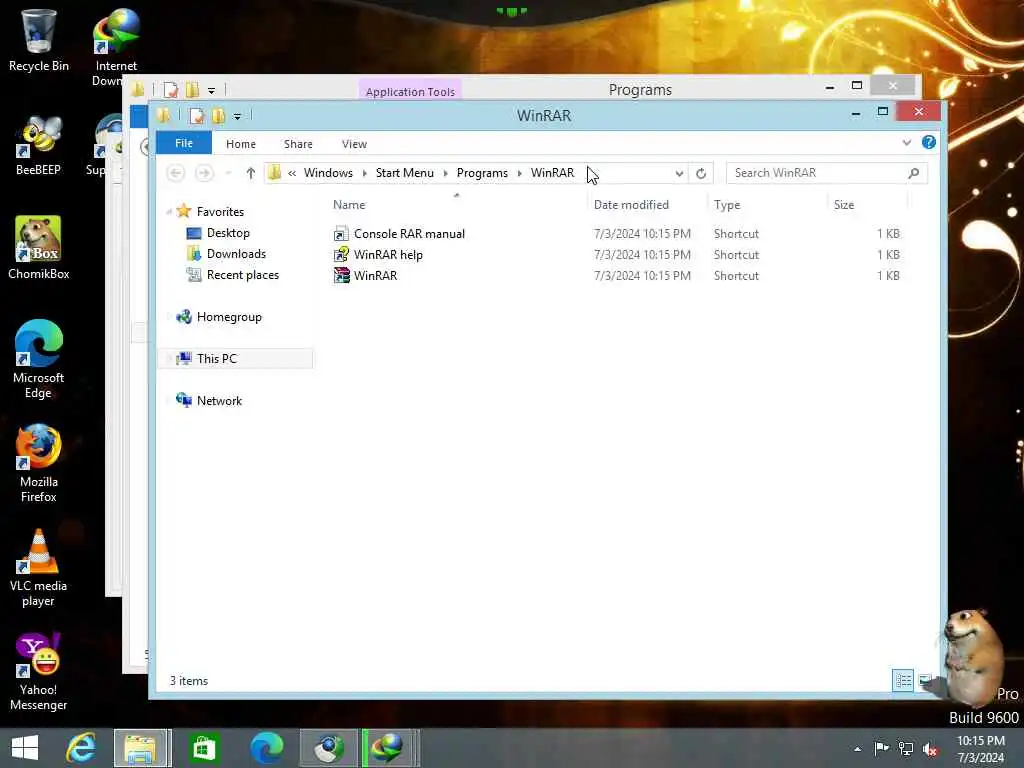This screenshot has height=768, width=1024.
Task: Click Properties icon in WinRAR quick access toolbar
Action: [197, 116]
